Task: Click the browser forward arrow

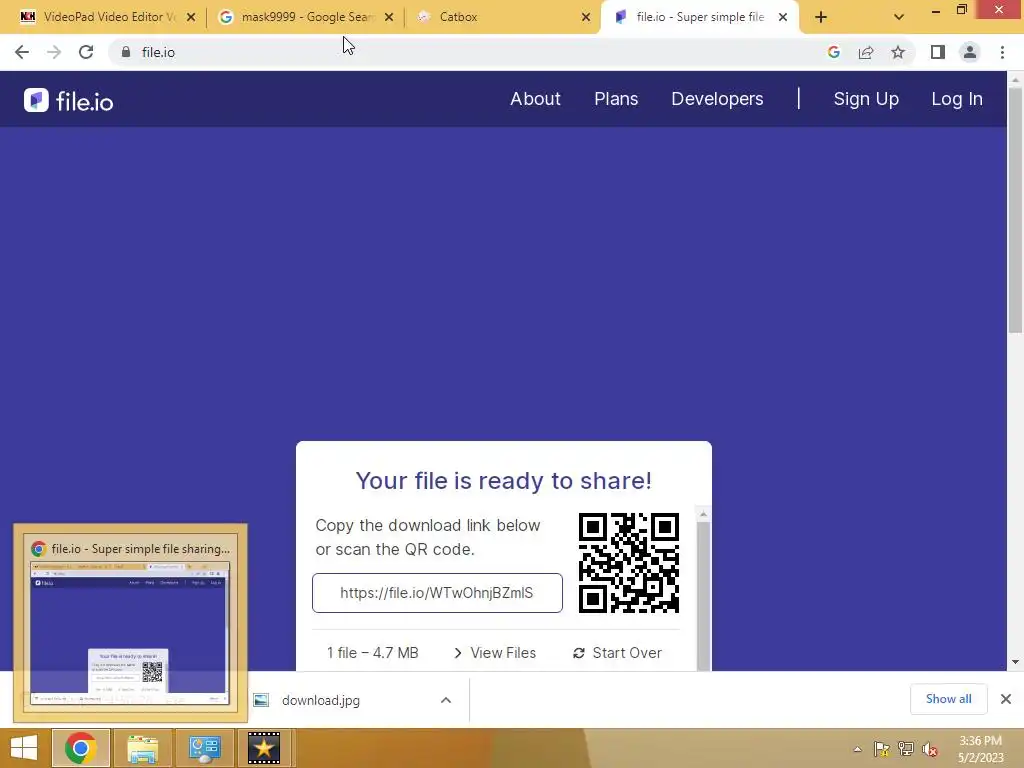Action: 54,52
